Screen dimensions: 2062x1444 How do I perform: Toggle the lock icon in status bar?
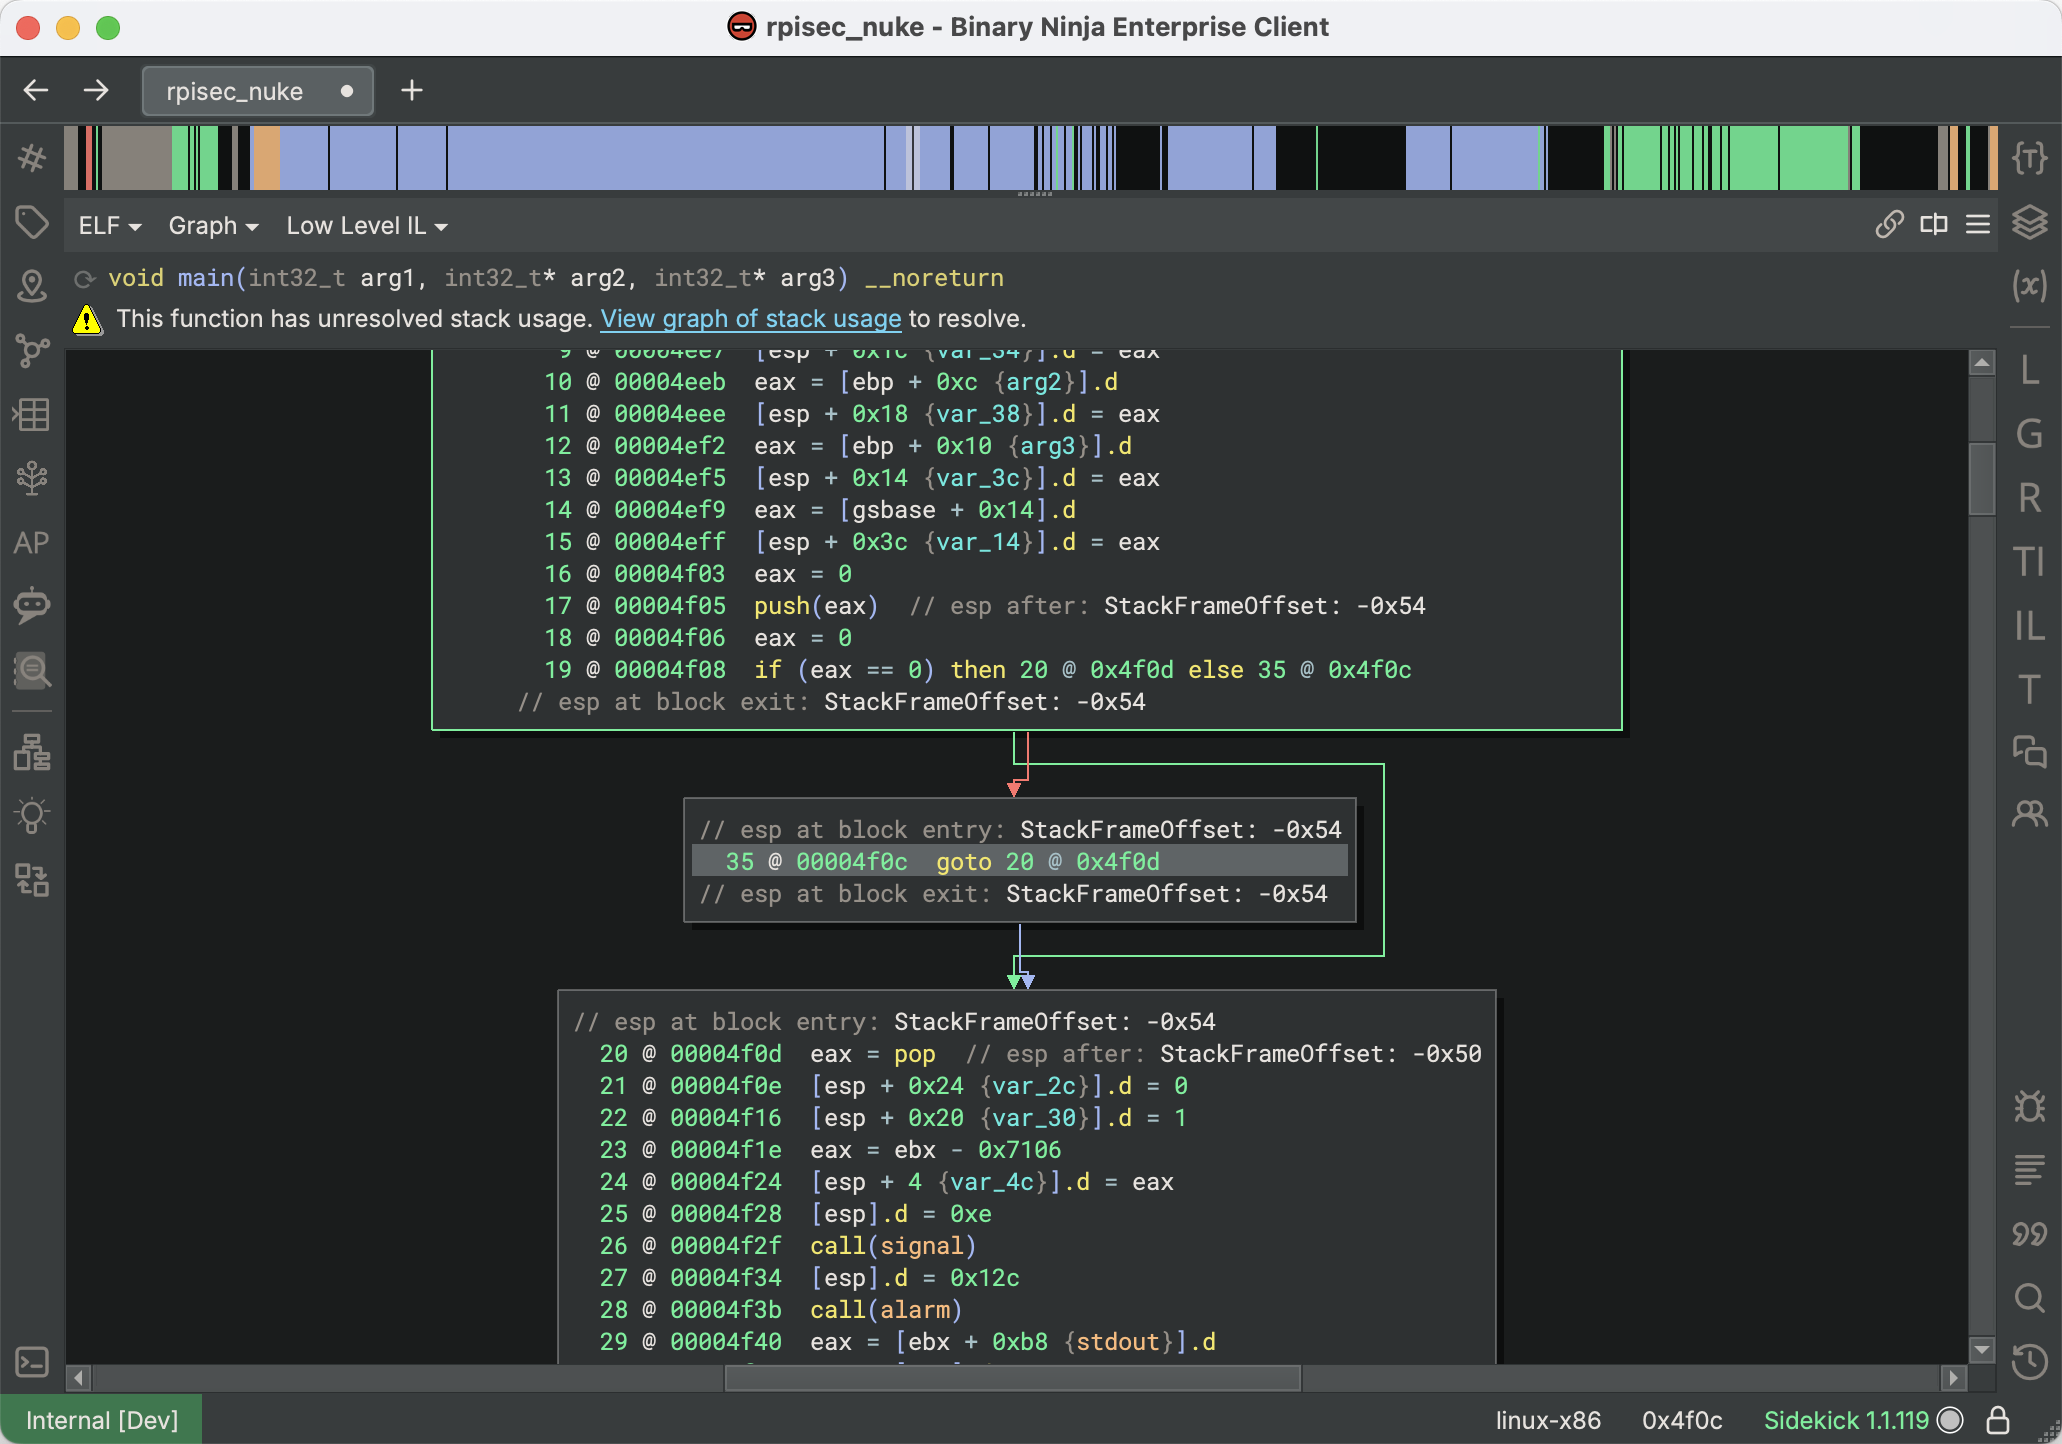(x=1998, y=1420)
